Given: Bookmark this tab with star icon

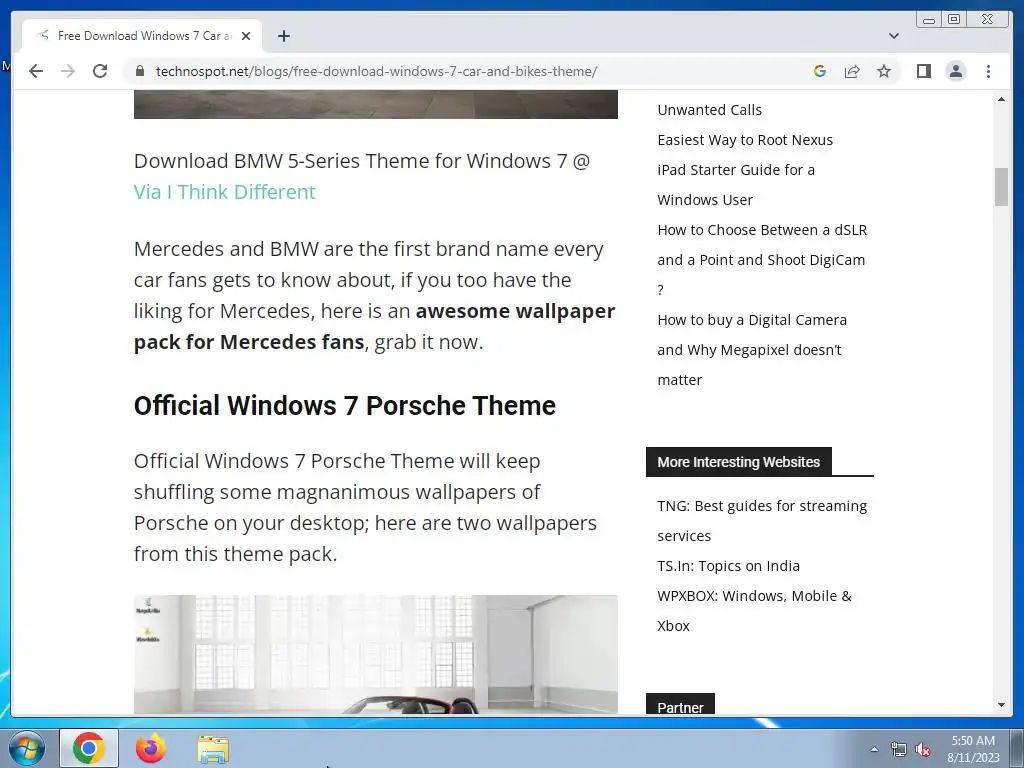Looking at the screenshot, I should (x=884, y=71).
